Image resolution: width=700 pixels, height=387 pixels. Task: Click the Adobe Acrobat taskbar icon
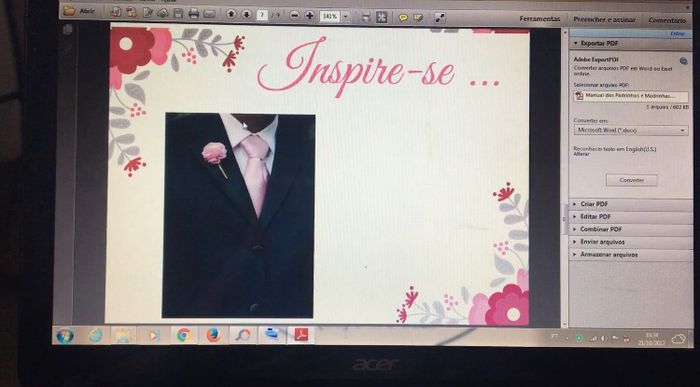[301, 334]
